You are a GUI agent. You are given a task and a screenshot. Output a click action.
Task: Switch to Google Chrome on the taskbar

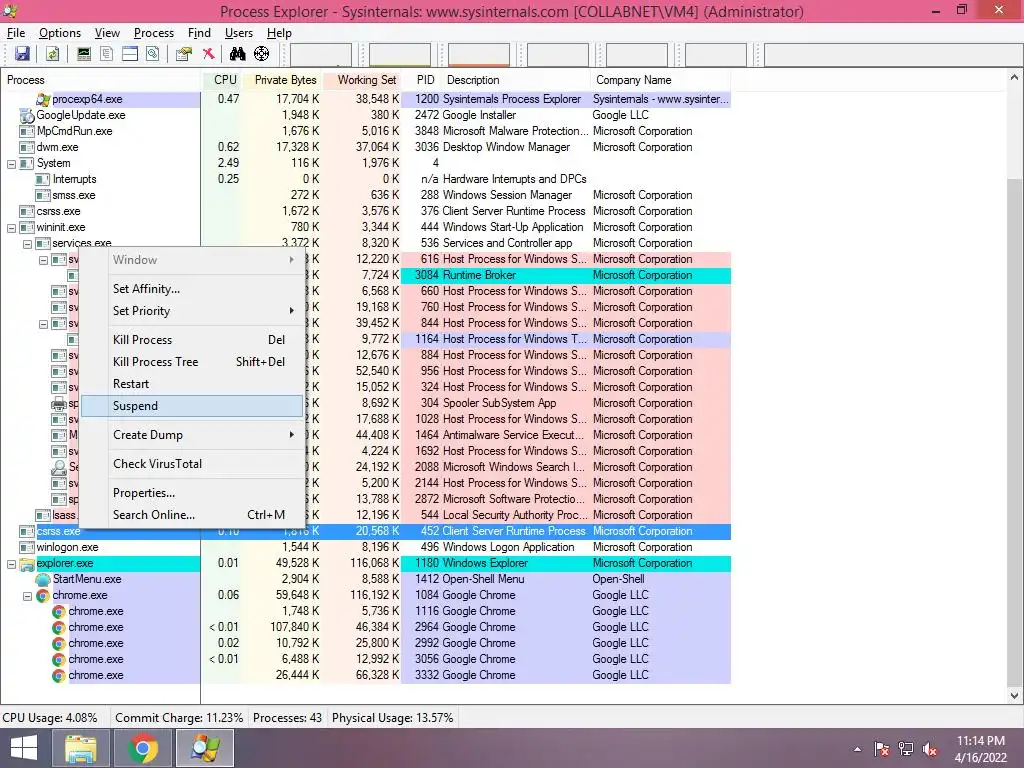tap(143, 748)
